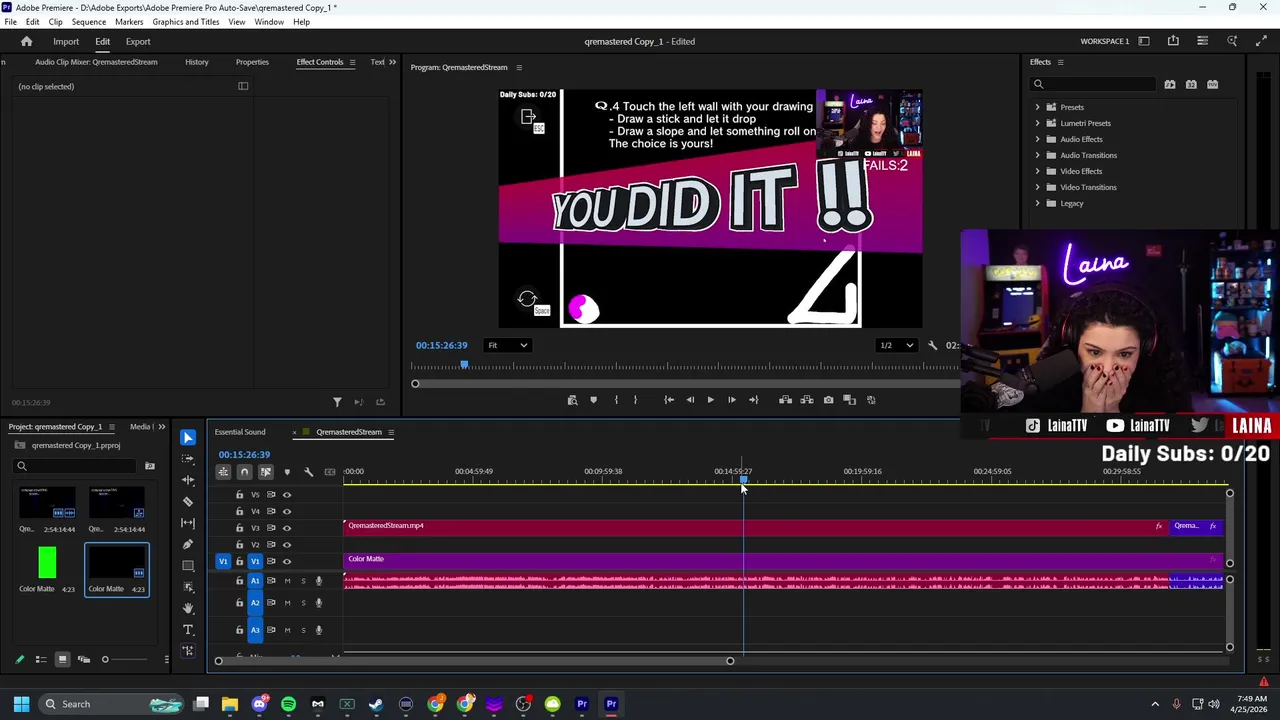Switch to Import workspace mode

(66, 42)
